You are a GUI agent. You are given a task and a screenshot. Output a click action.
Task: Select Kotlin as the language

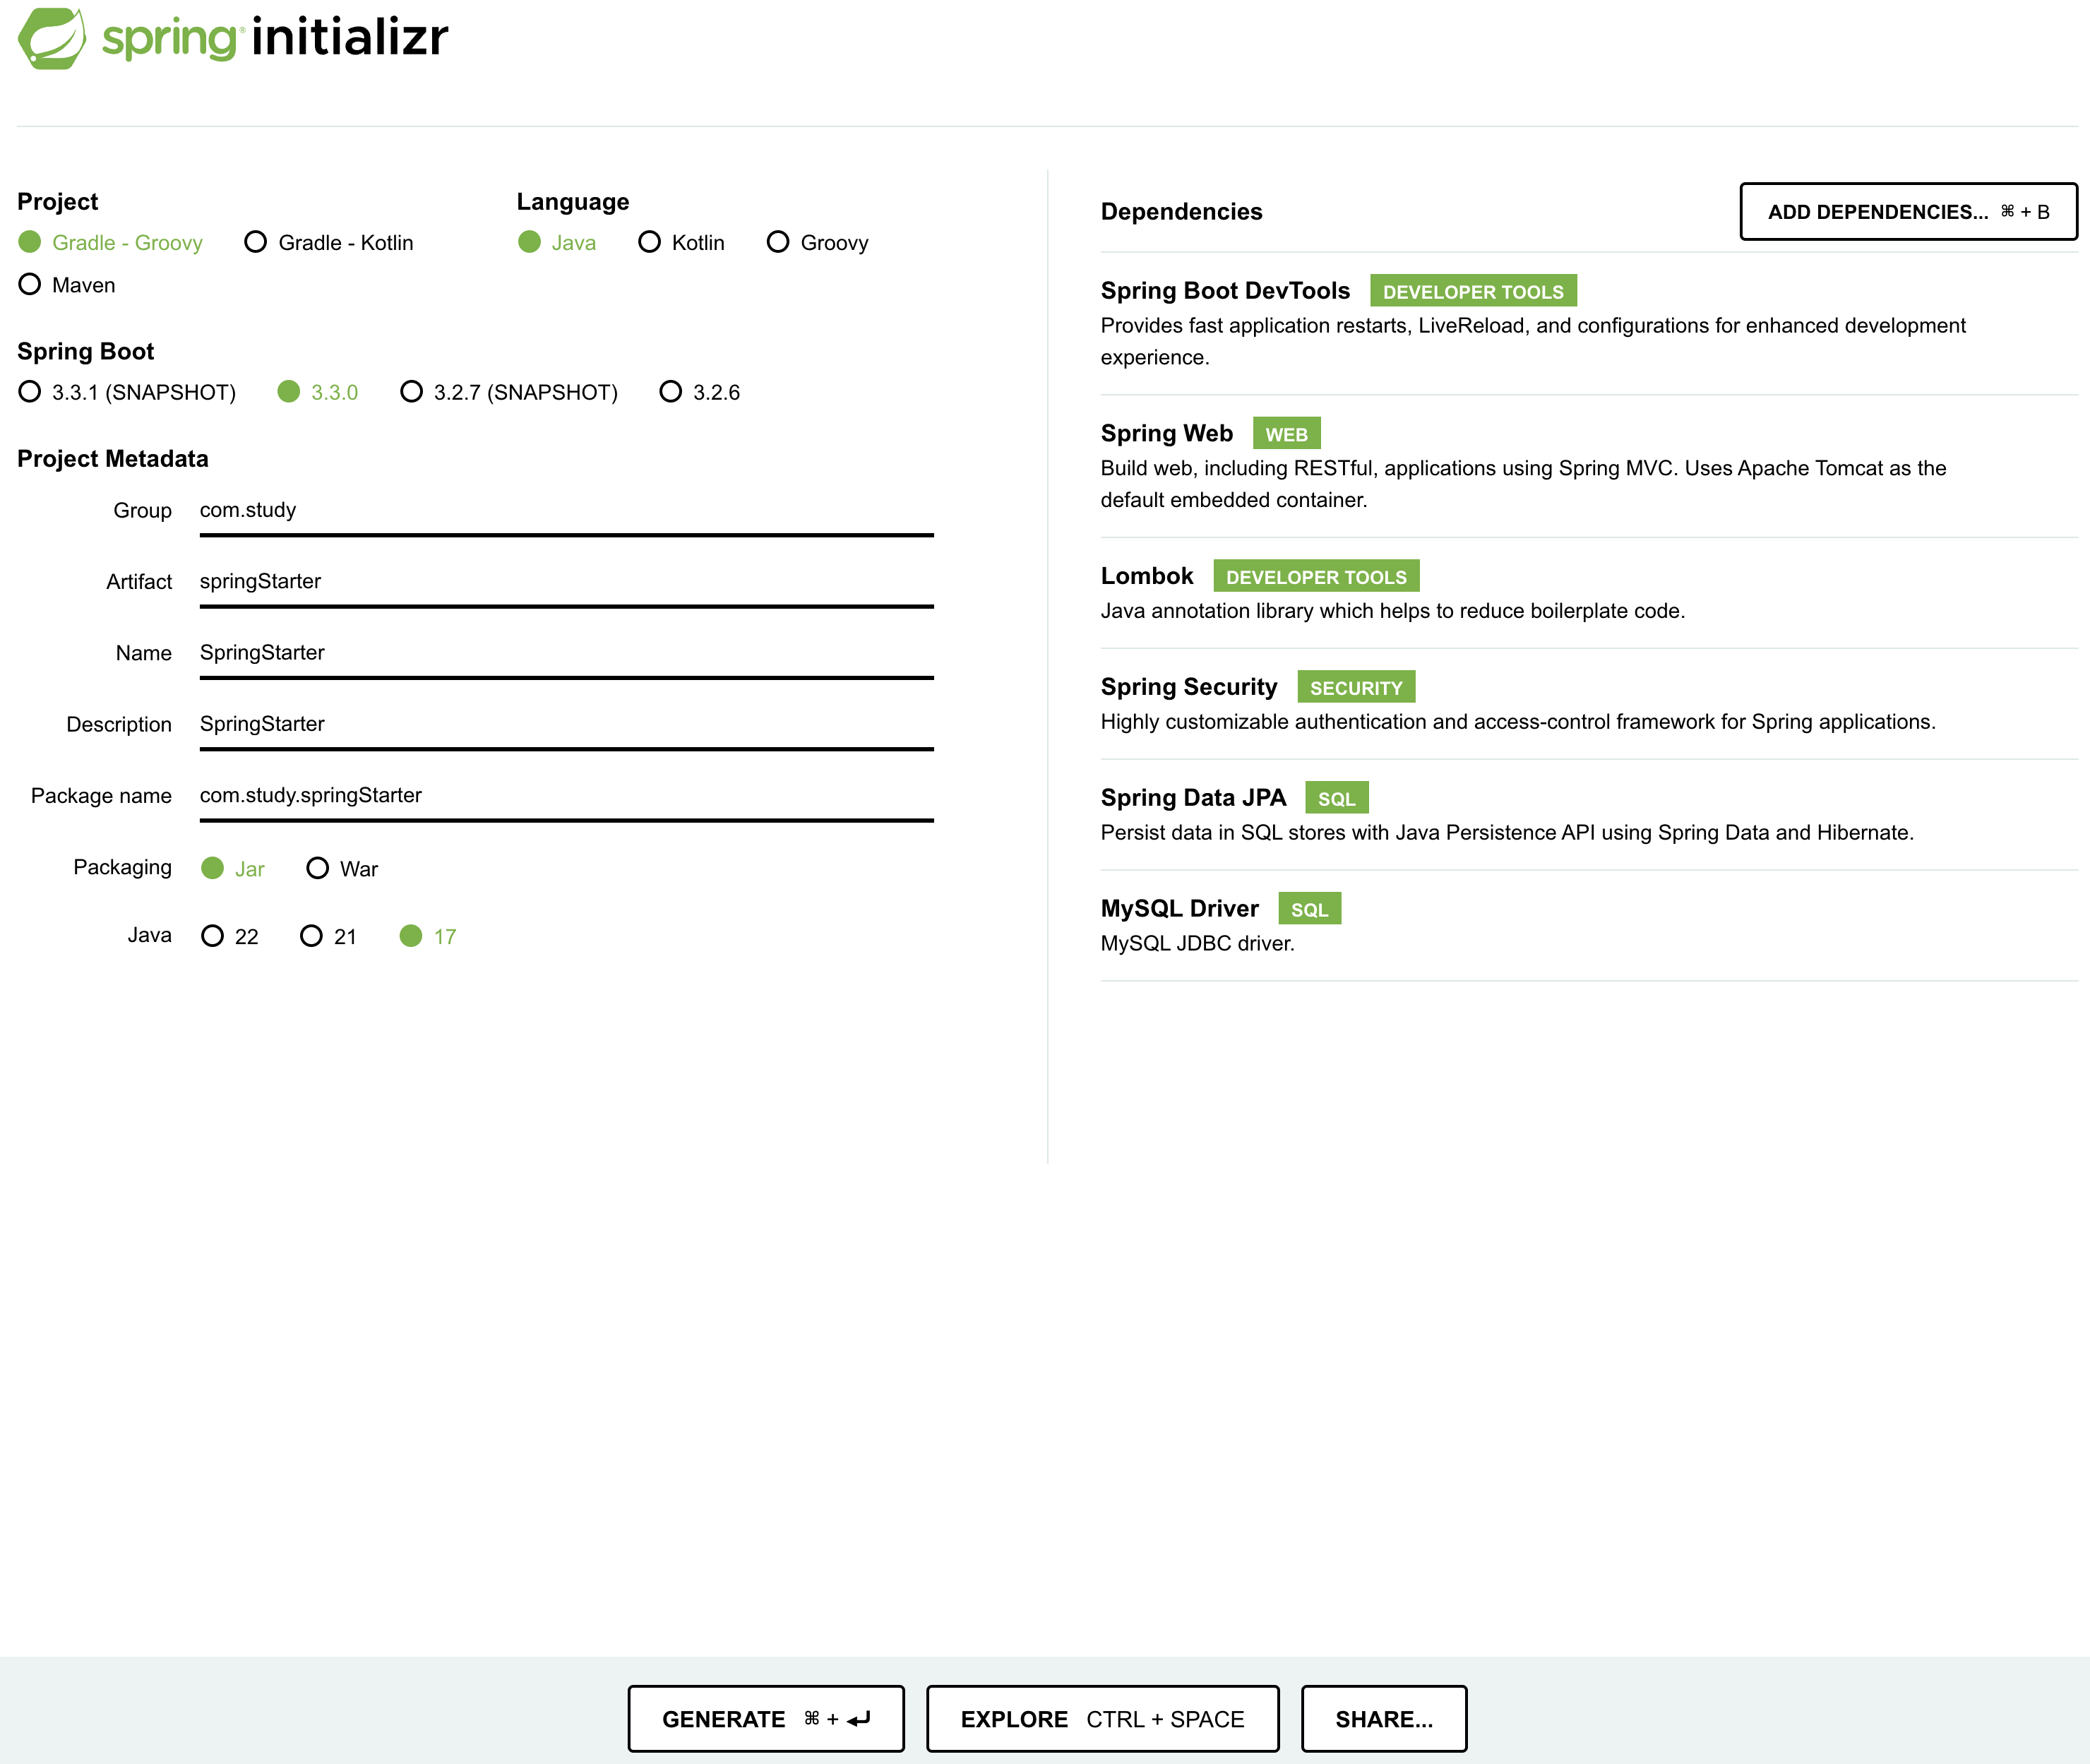[649, 243]
